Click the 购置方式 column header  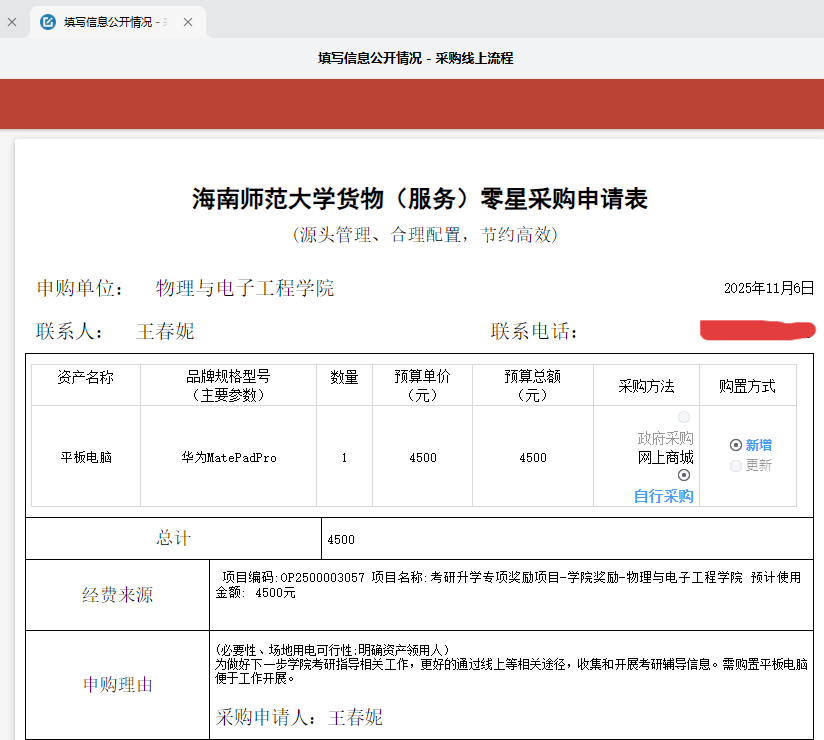pyautogui.click(x=747, y=386)
